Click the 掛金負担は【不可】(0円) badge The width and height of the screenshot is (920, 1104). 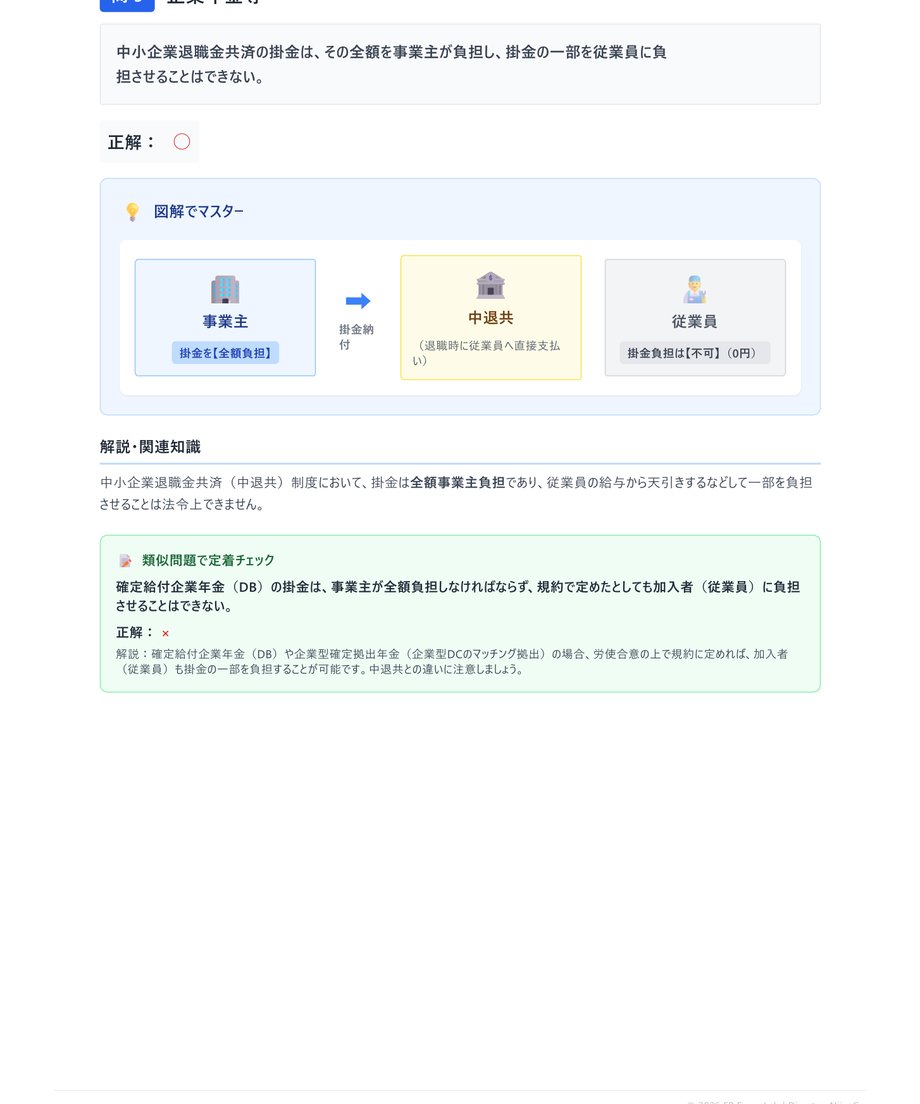695,353
